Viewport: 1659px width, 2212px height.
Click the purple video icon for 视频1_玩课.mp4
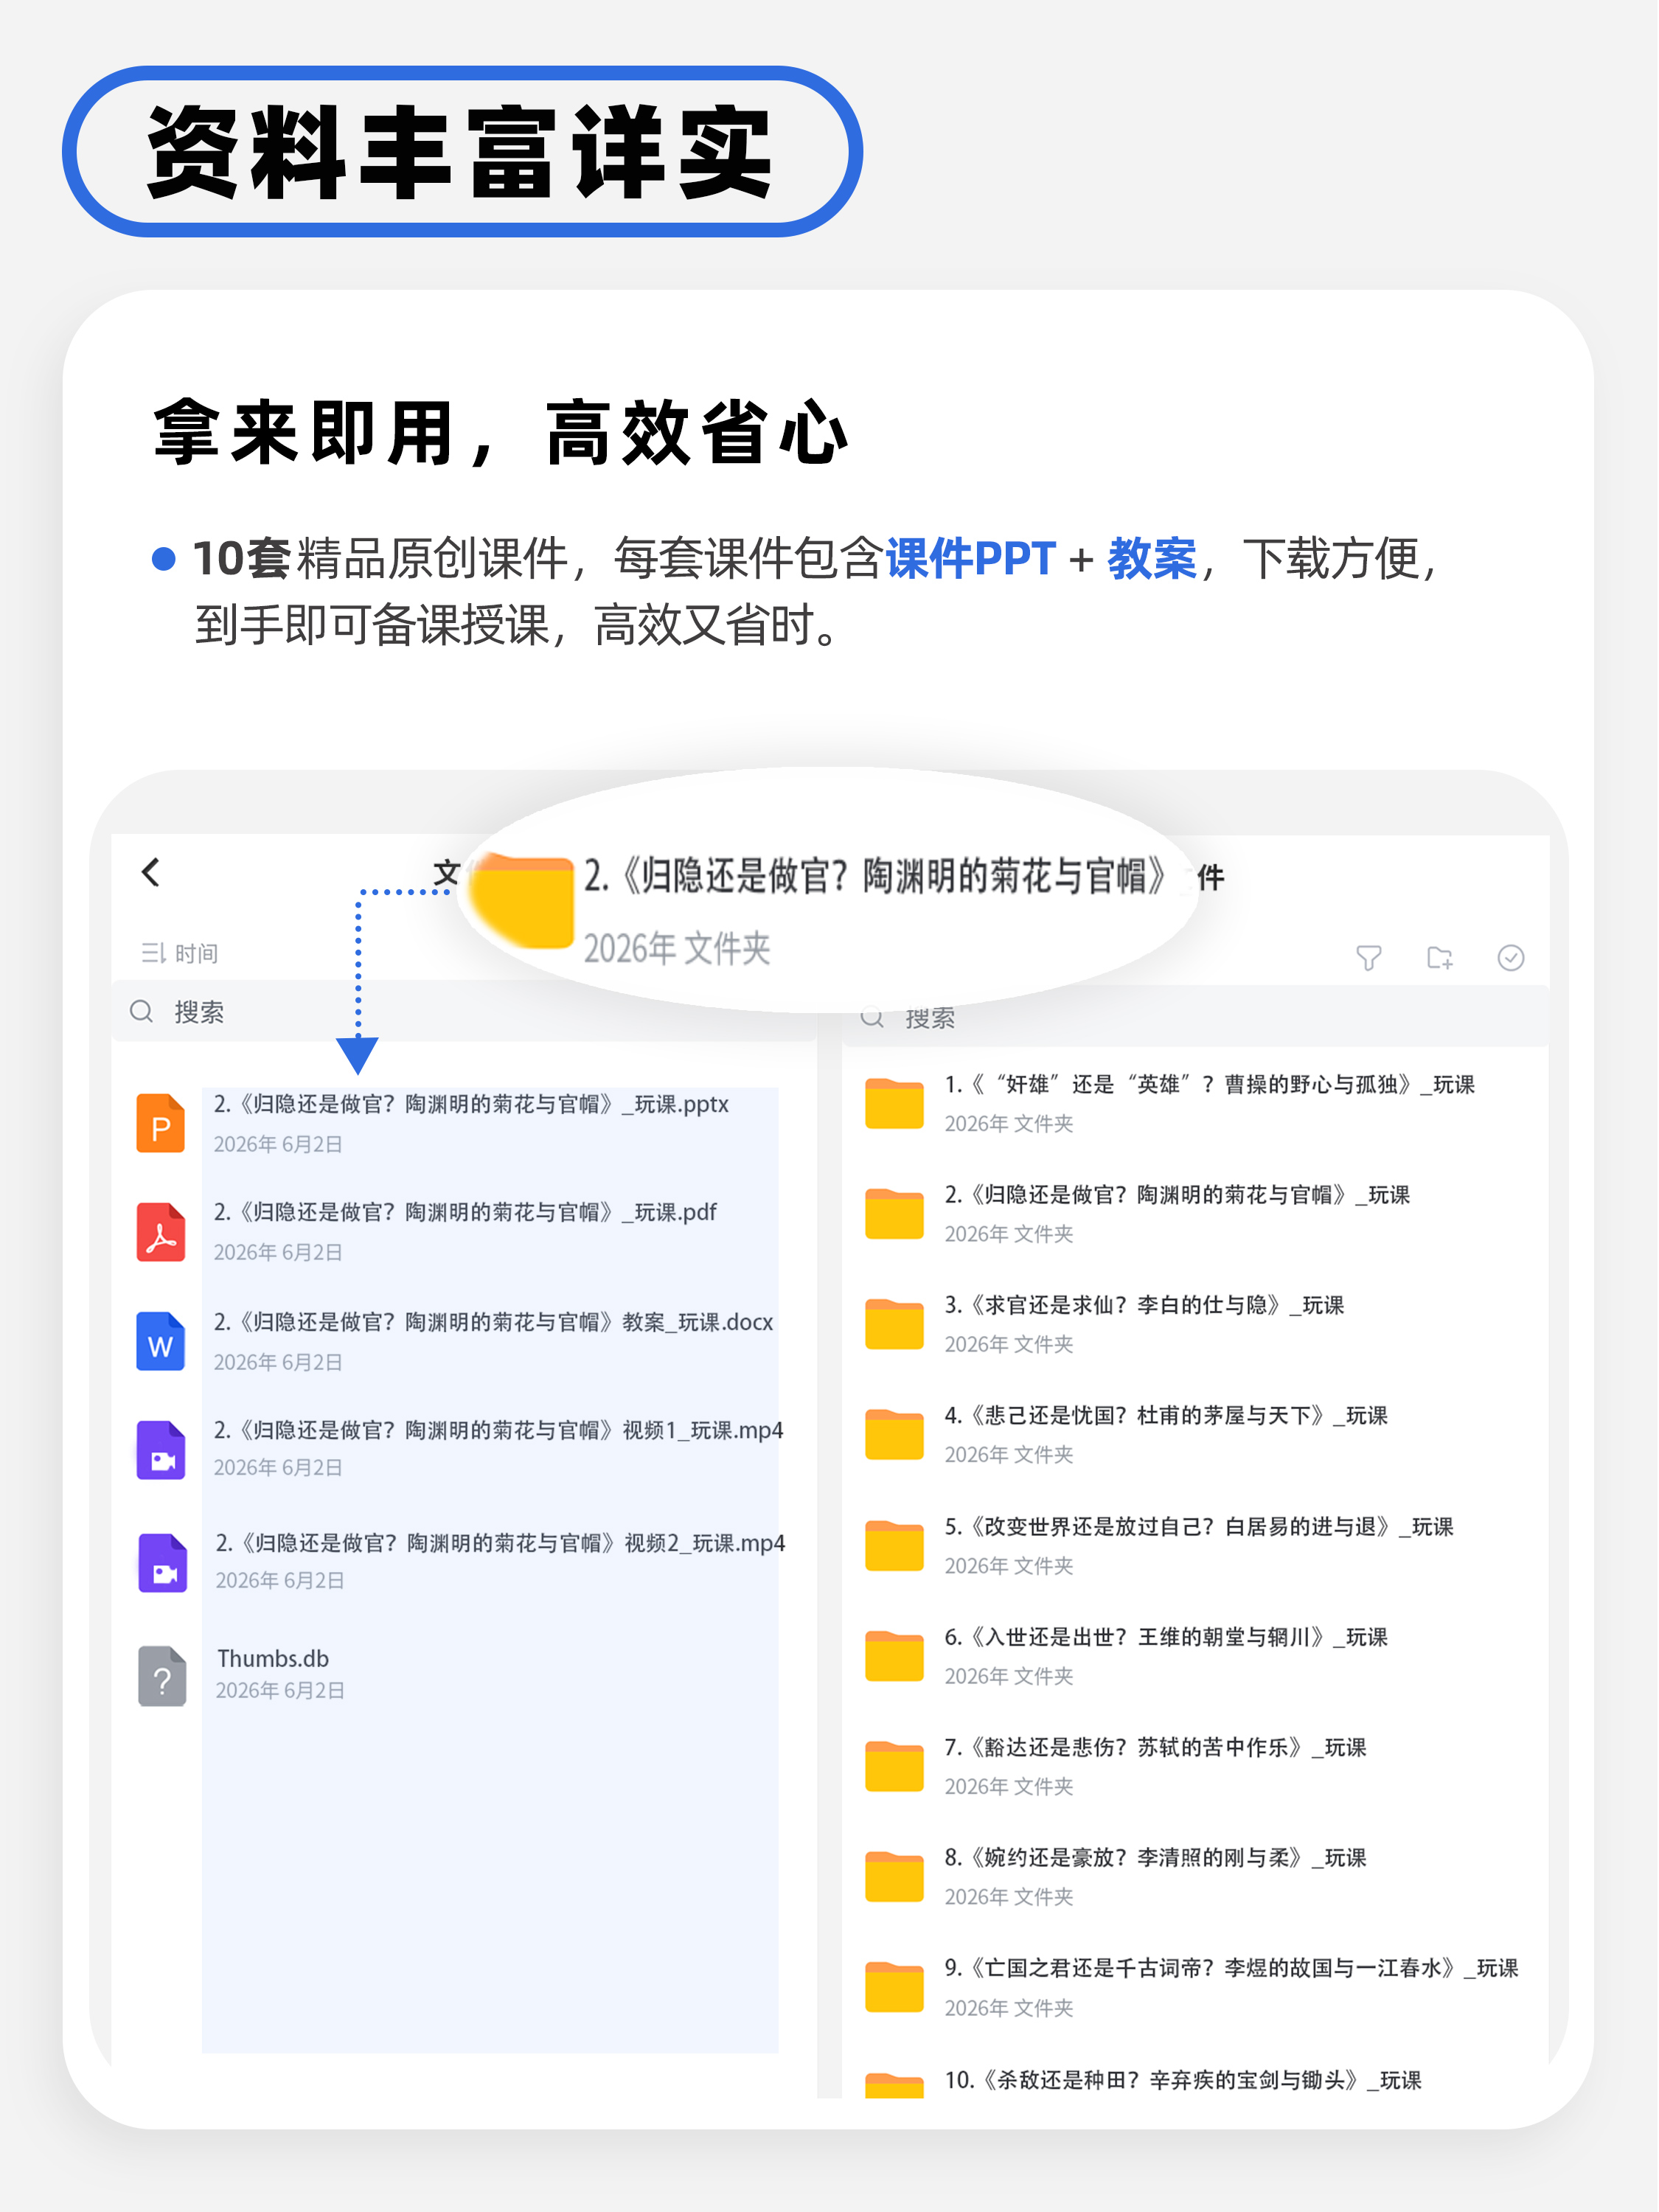click(x=161, y=1450)
